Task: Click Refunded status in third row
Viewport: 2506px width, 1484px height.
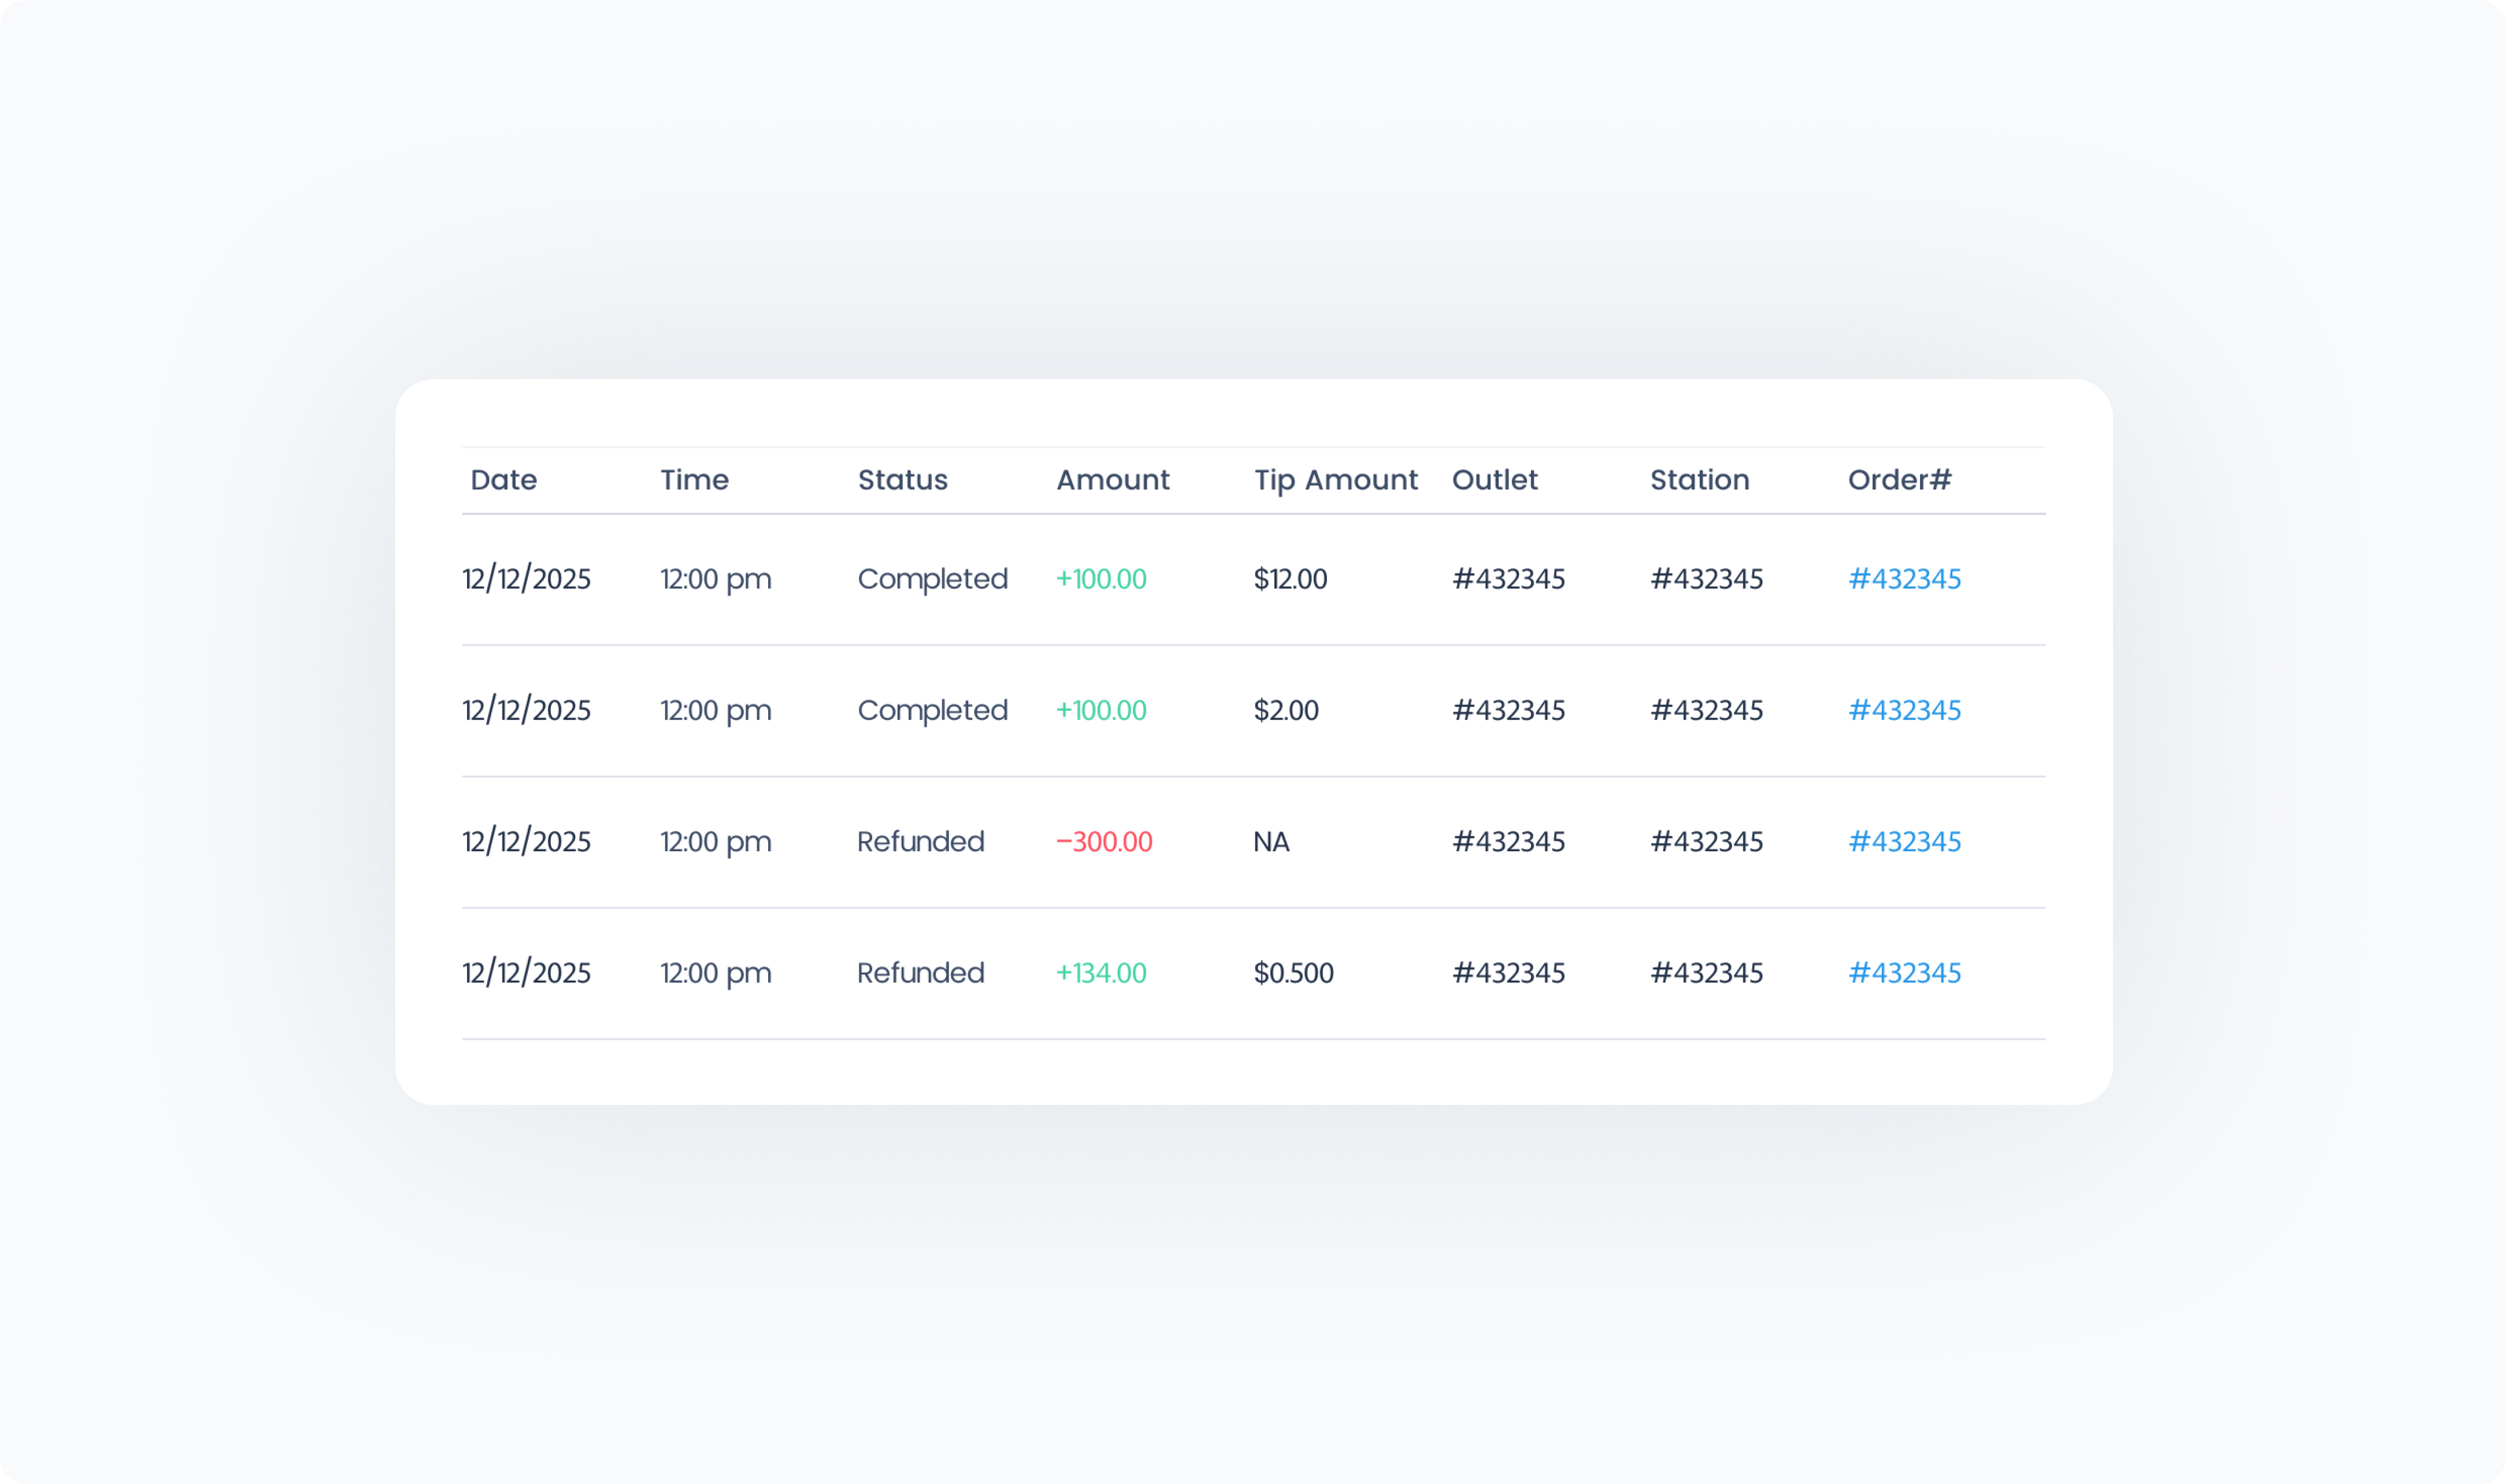Action: click(920, 842)
